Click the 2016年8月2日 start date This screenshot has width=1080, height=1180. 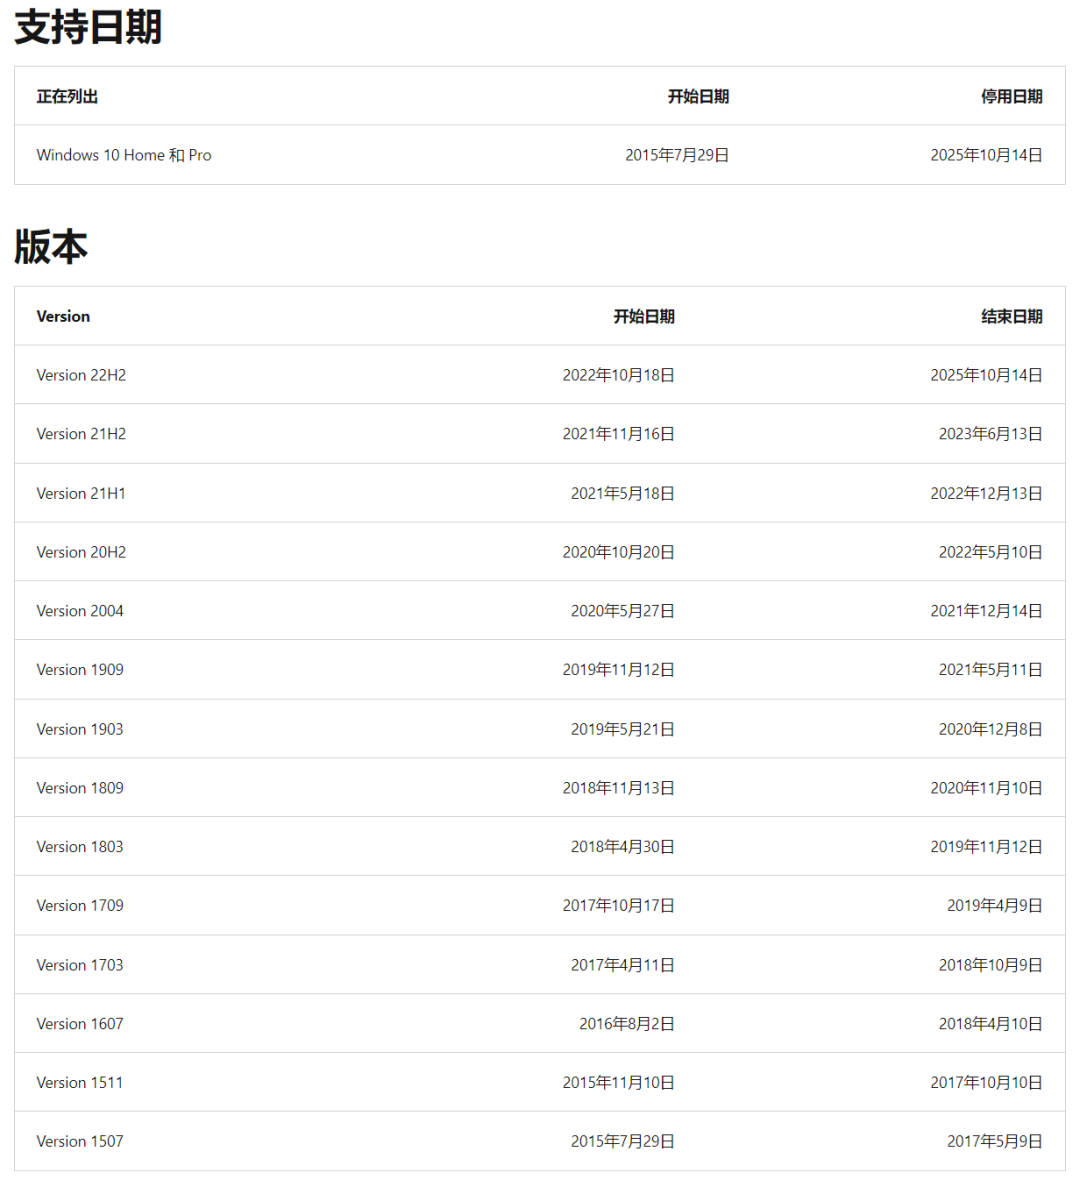626,1023
